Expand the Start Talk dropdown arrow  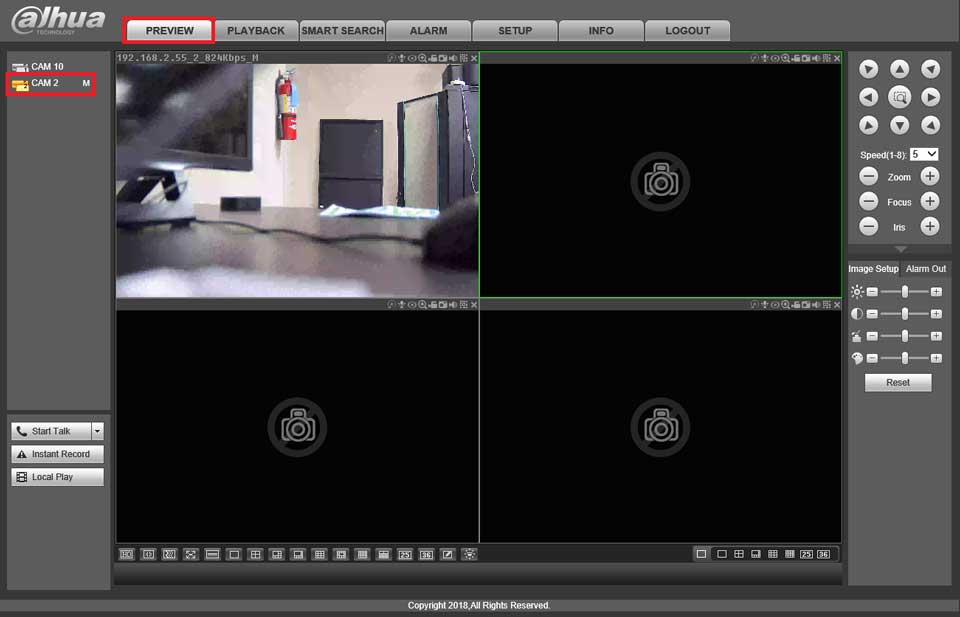97,431
